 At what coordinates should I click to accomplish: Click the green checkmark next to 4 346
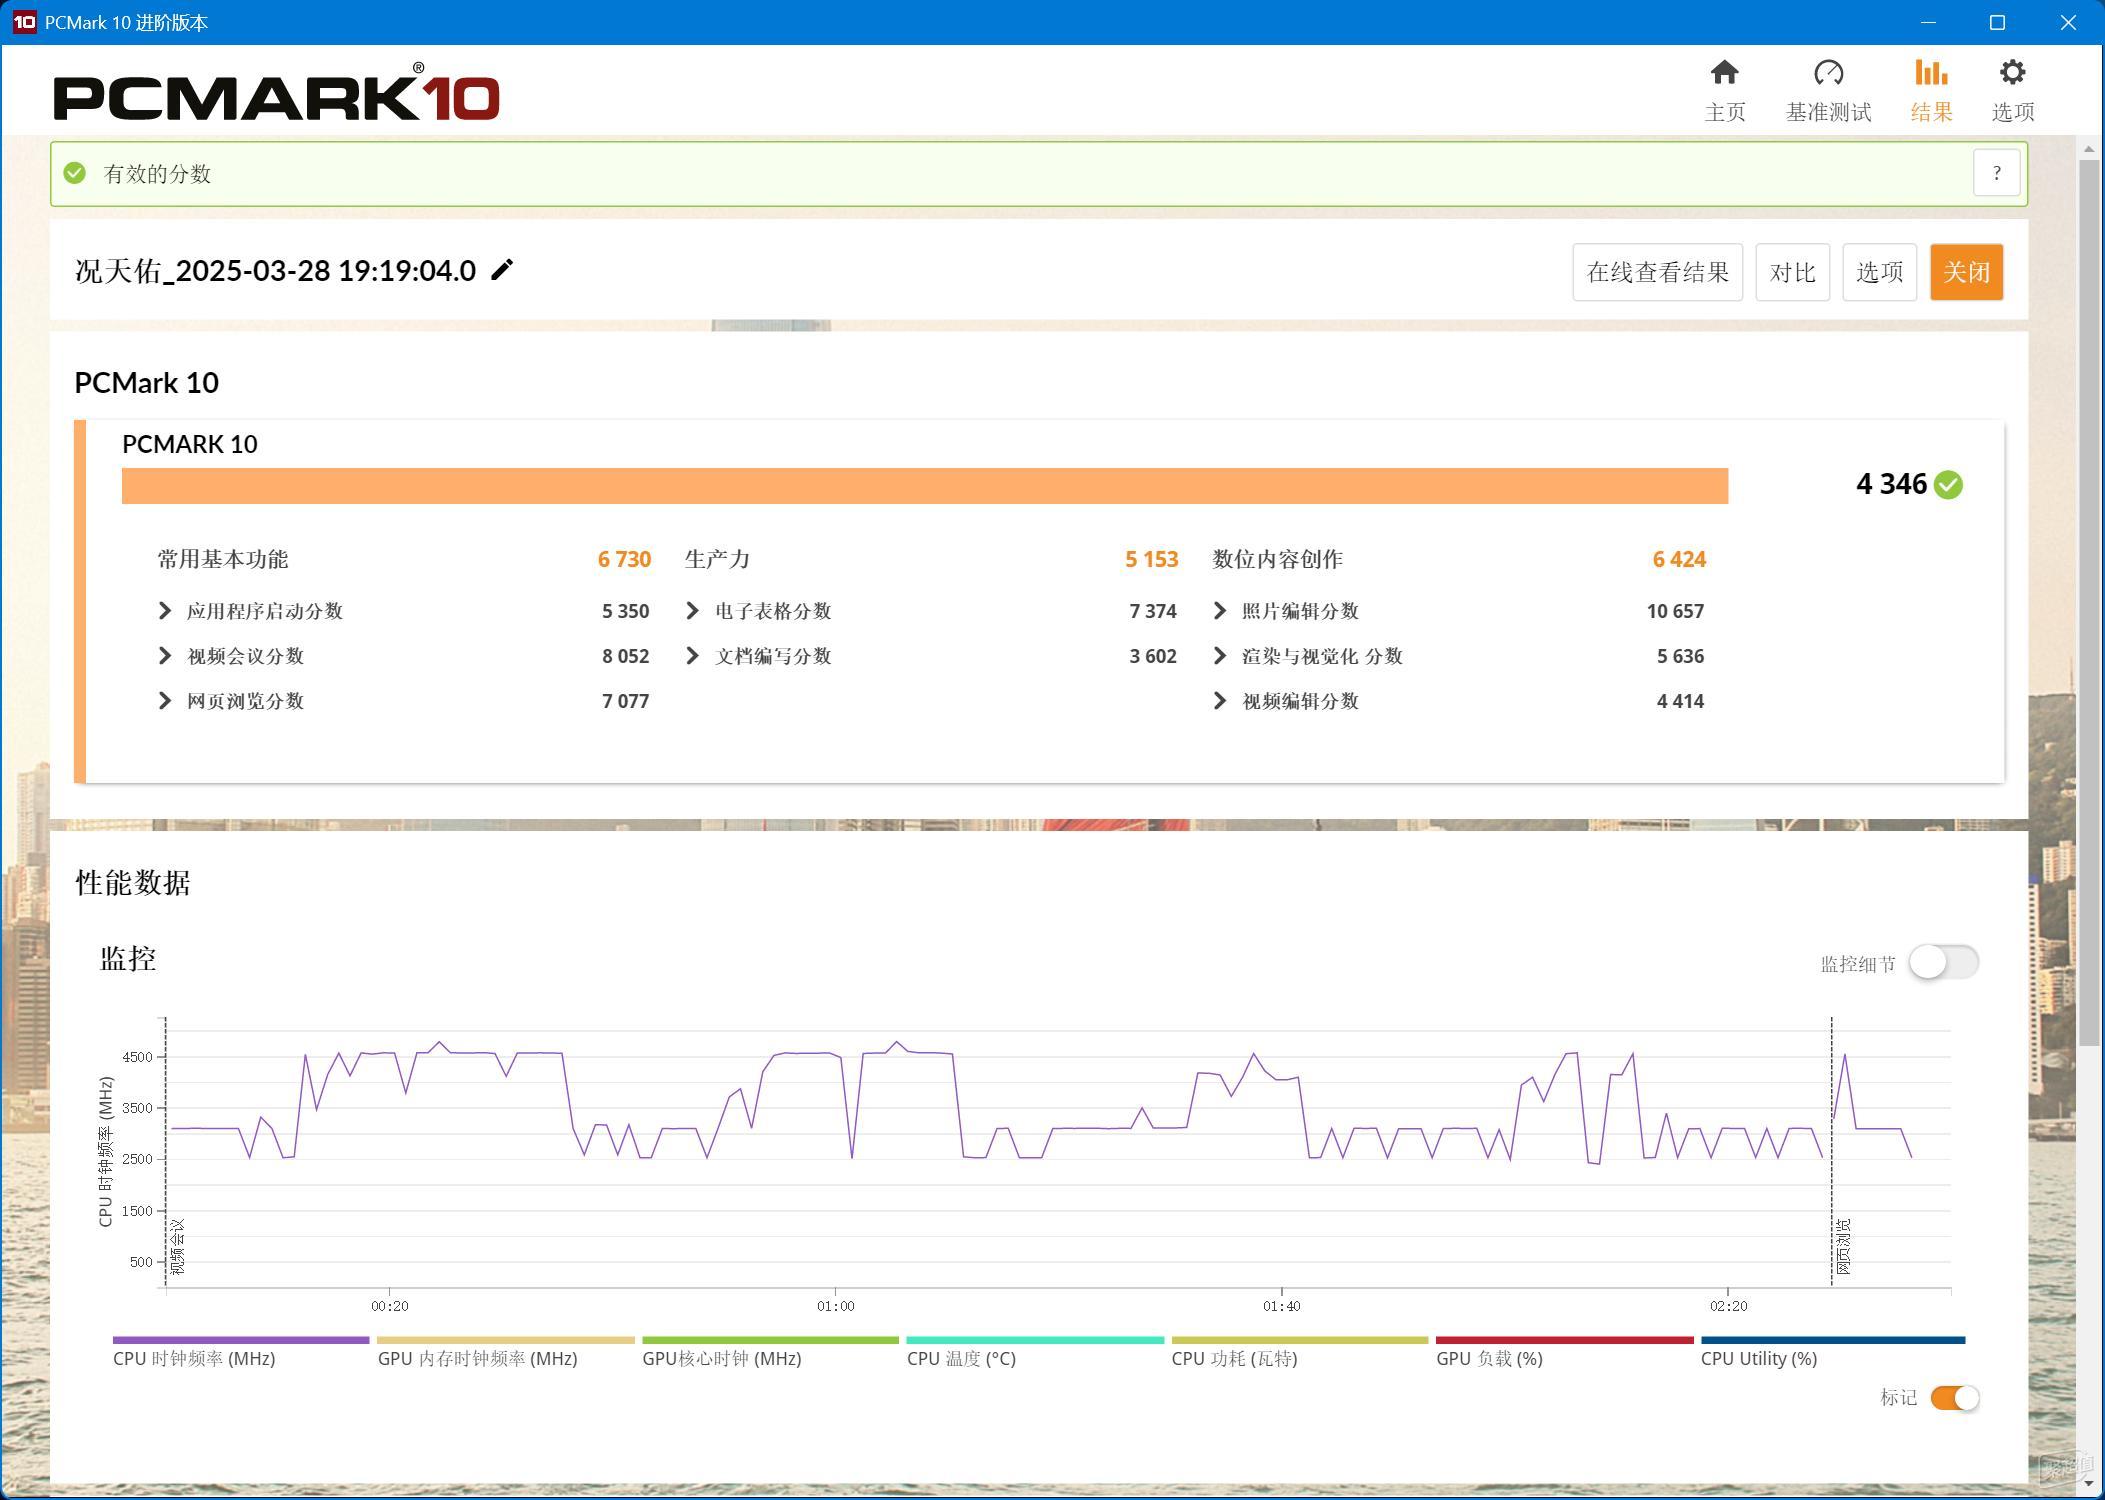pos(1948,485)
